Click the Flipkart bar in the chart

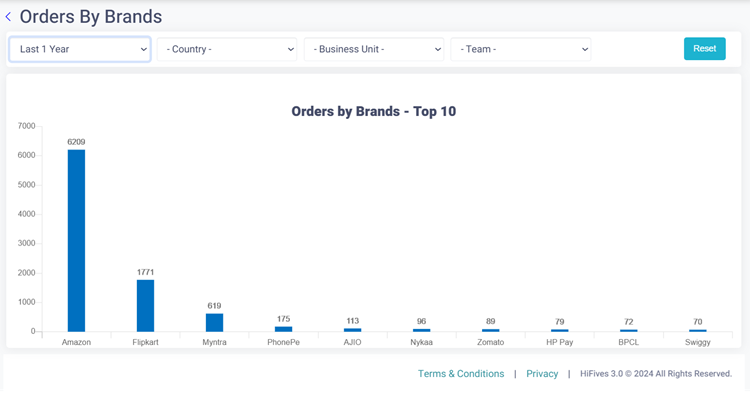point(145,306)
